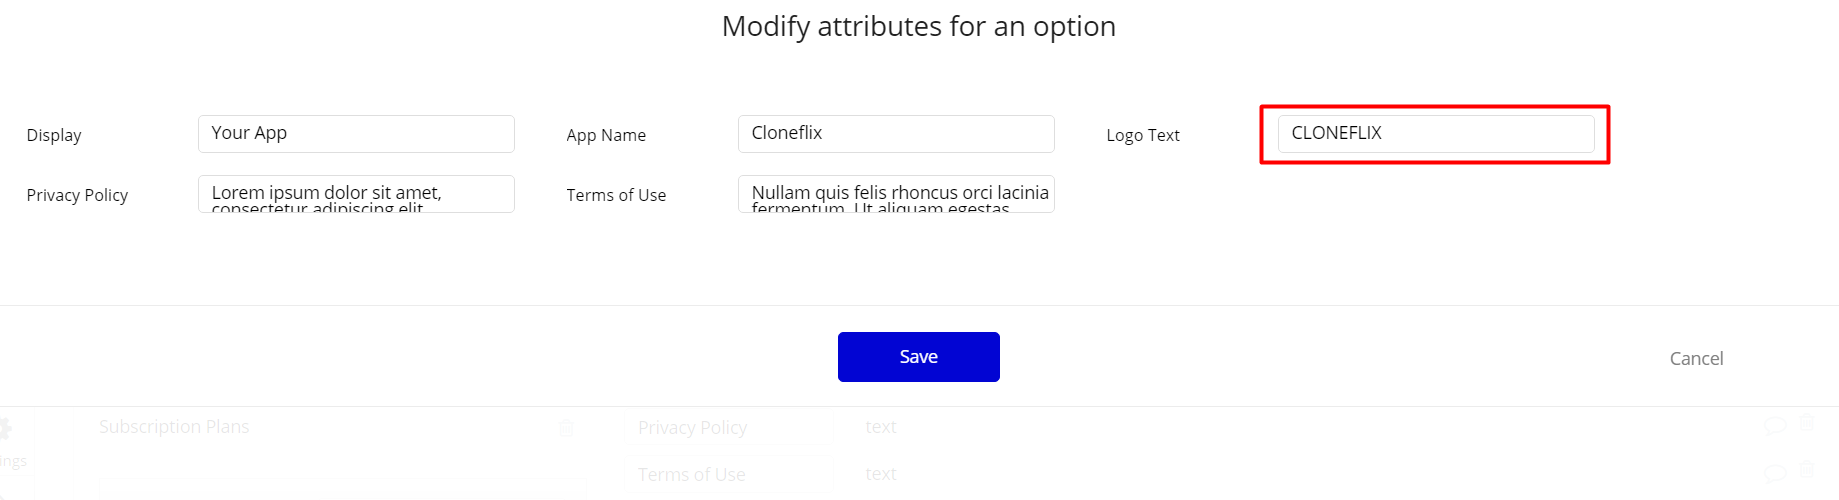The image size is (1839, 500).
Task: Cancel the attribute changes
Action: pos(1696,358)
